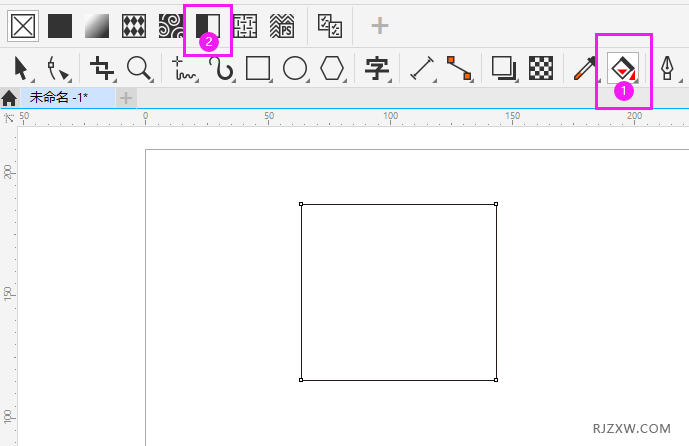Select the Texture fill maze icon

245,26
